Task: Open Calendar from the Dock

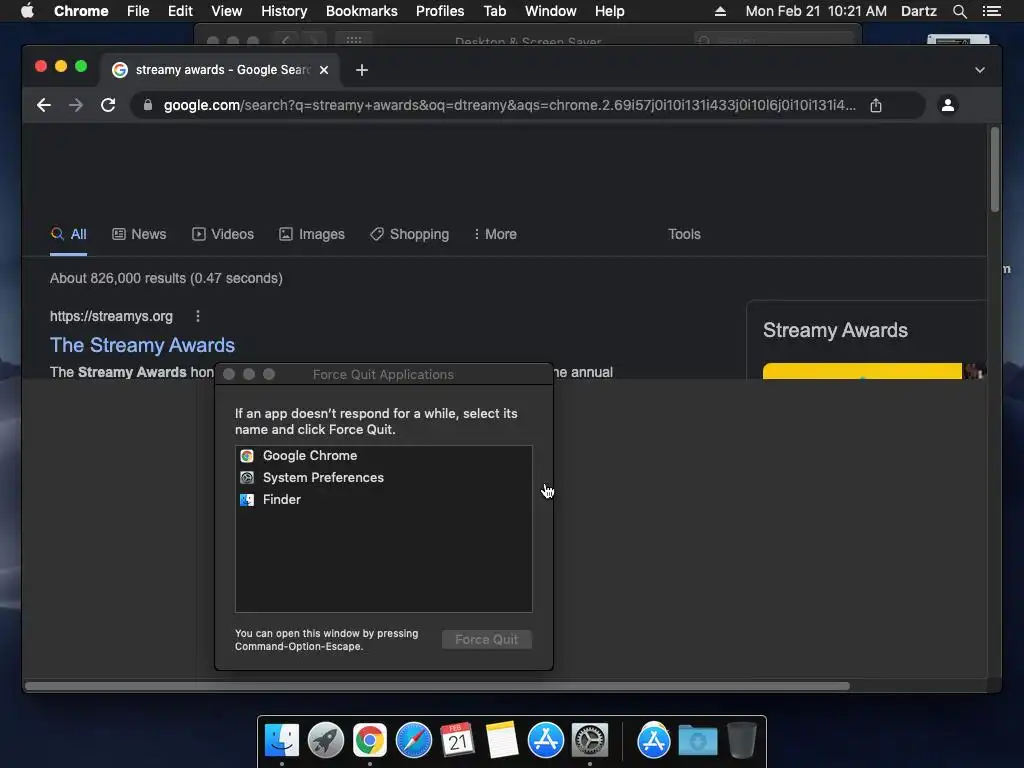Action: tap(457, 740)
